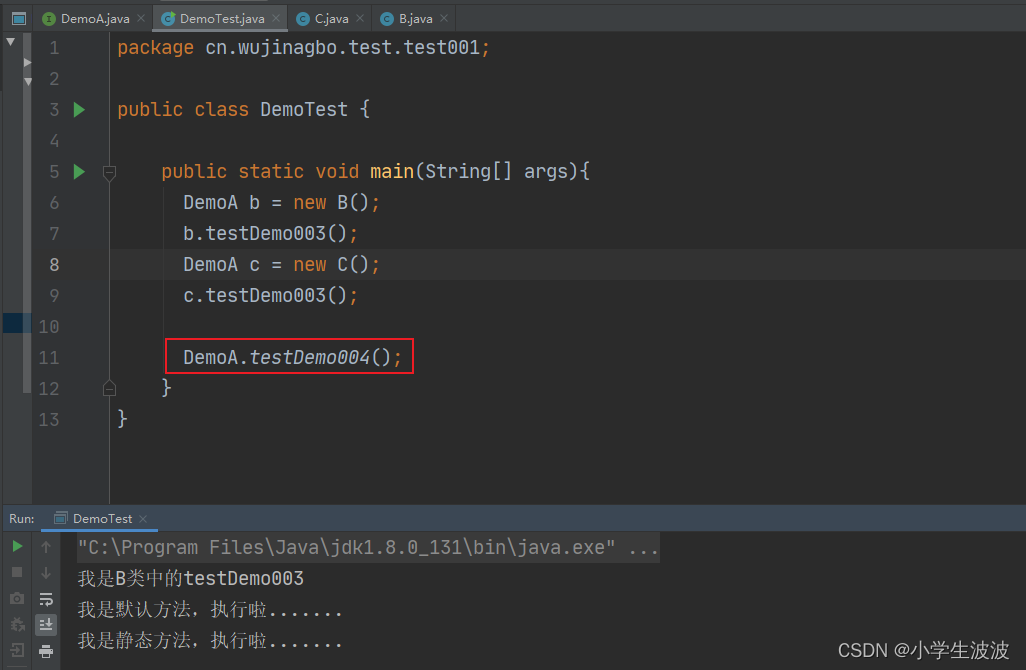Click 'DemoA.testDemo004();' statement

tap(292, 357)
